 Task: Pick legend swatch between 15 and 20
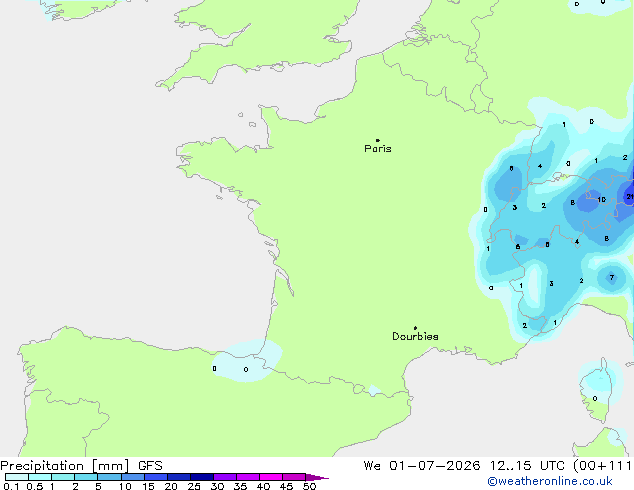coord(156,477)
